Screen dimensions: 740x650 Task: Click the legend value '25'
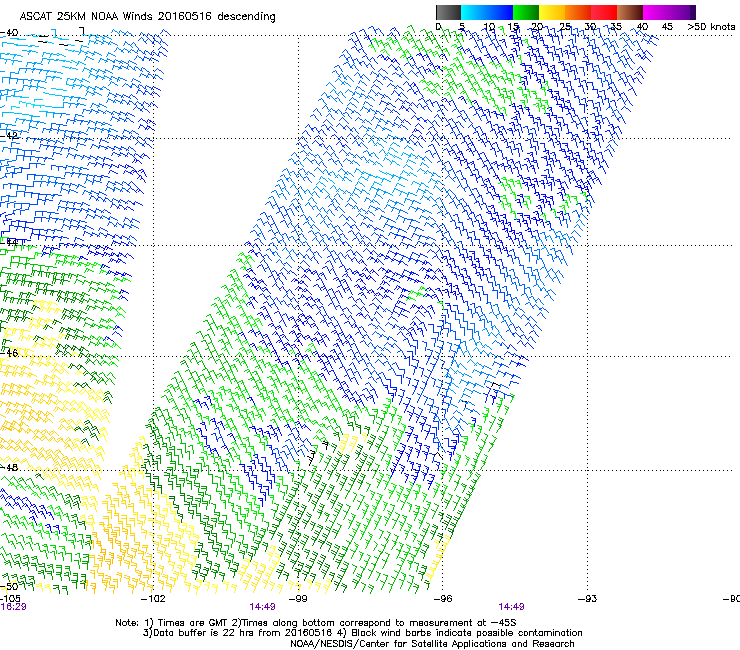click(565, 27)
